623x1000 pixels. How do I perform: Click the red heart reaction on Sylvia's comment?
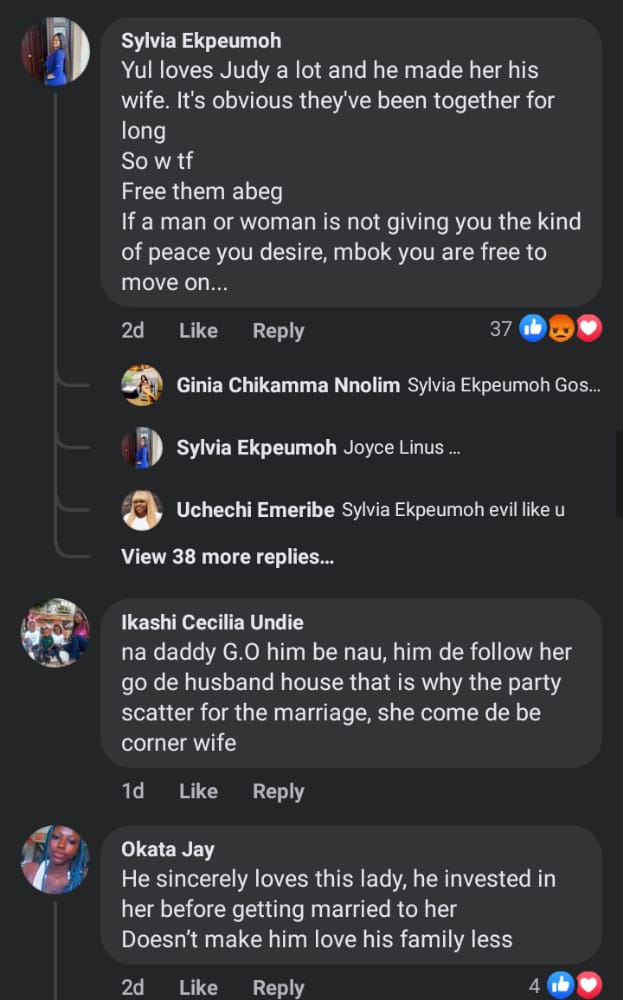click(589, 328)
